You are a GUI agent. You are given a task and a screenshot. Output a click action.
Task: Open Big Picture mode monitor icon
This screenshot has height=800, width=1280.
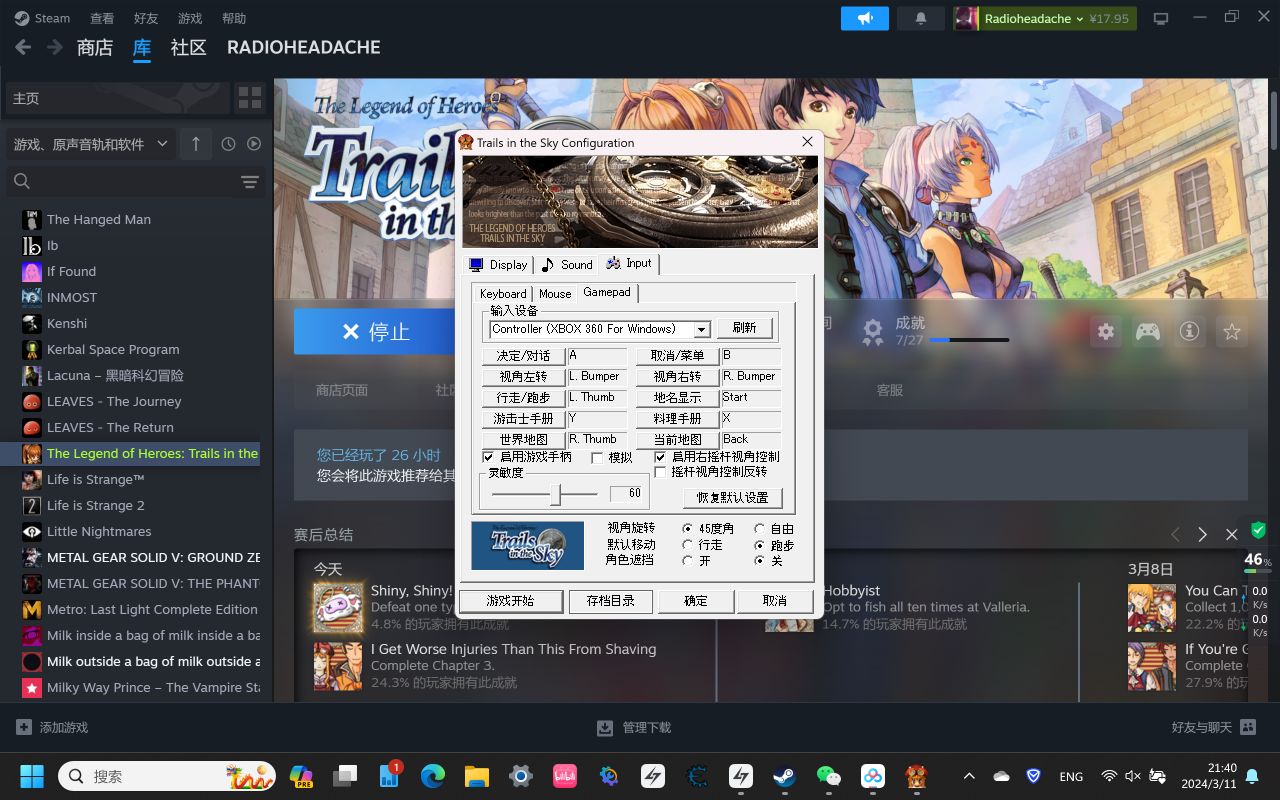(1161, 18)
